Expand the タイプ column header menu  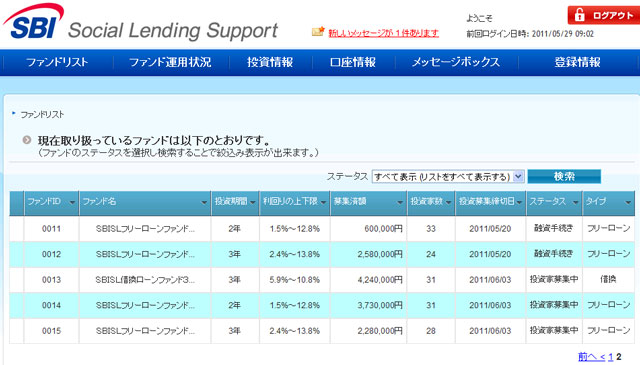(x=628, y=202)
